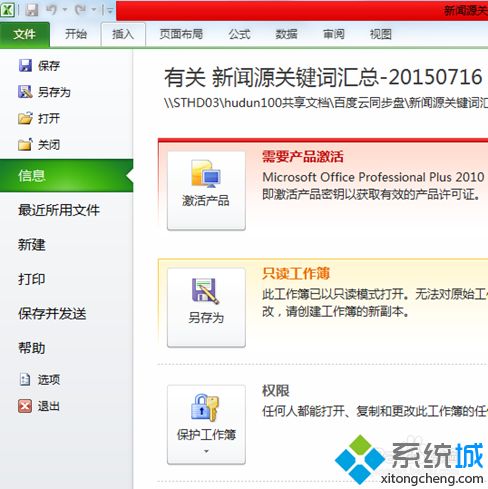The image size is (488, 489).
Task: Select the 信息 backstage section
Action: [x=66, y=176]
